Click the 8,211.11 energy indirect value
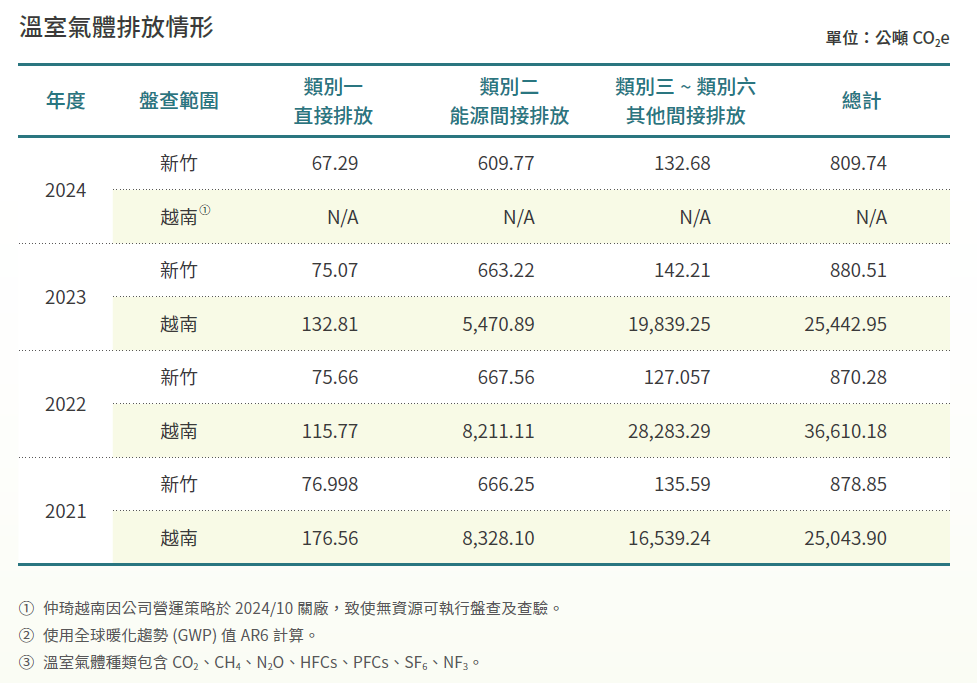This screenshot has height=683, width=977. click(x=498, y=431)
